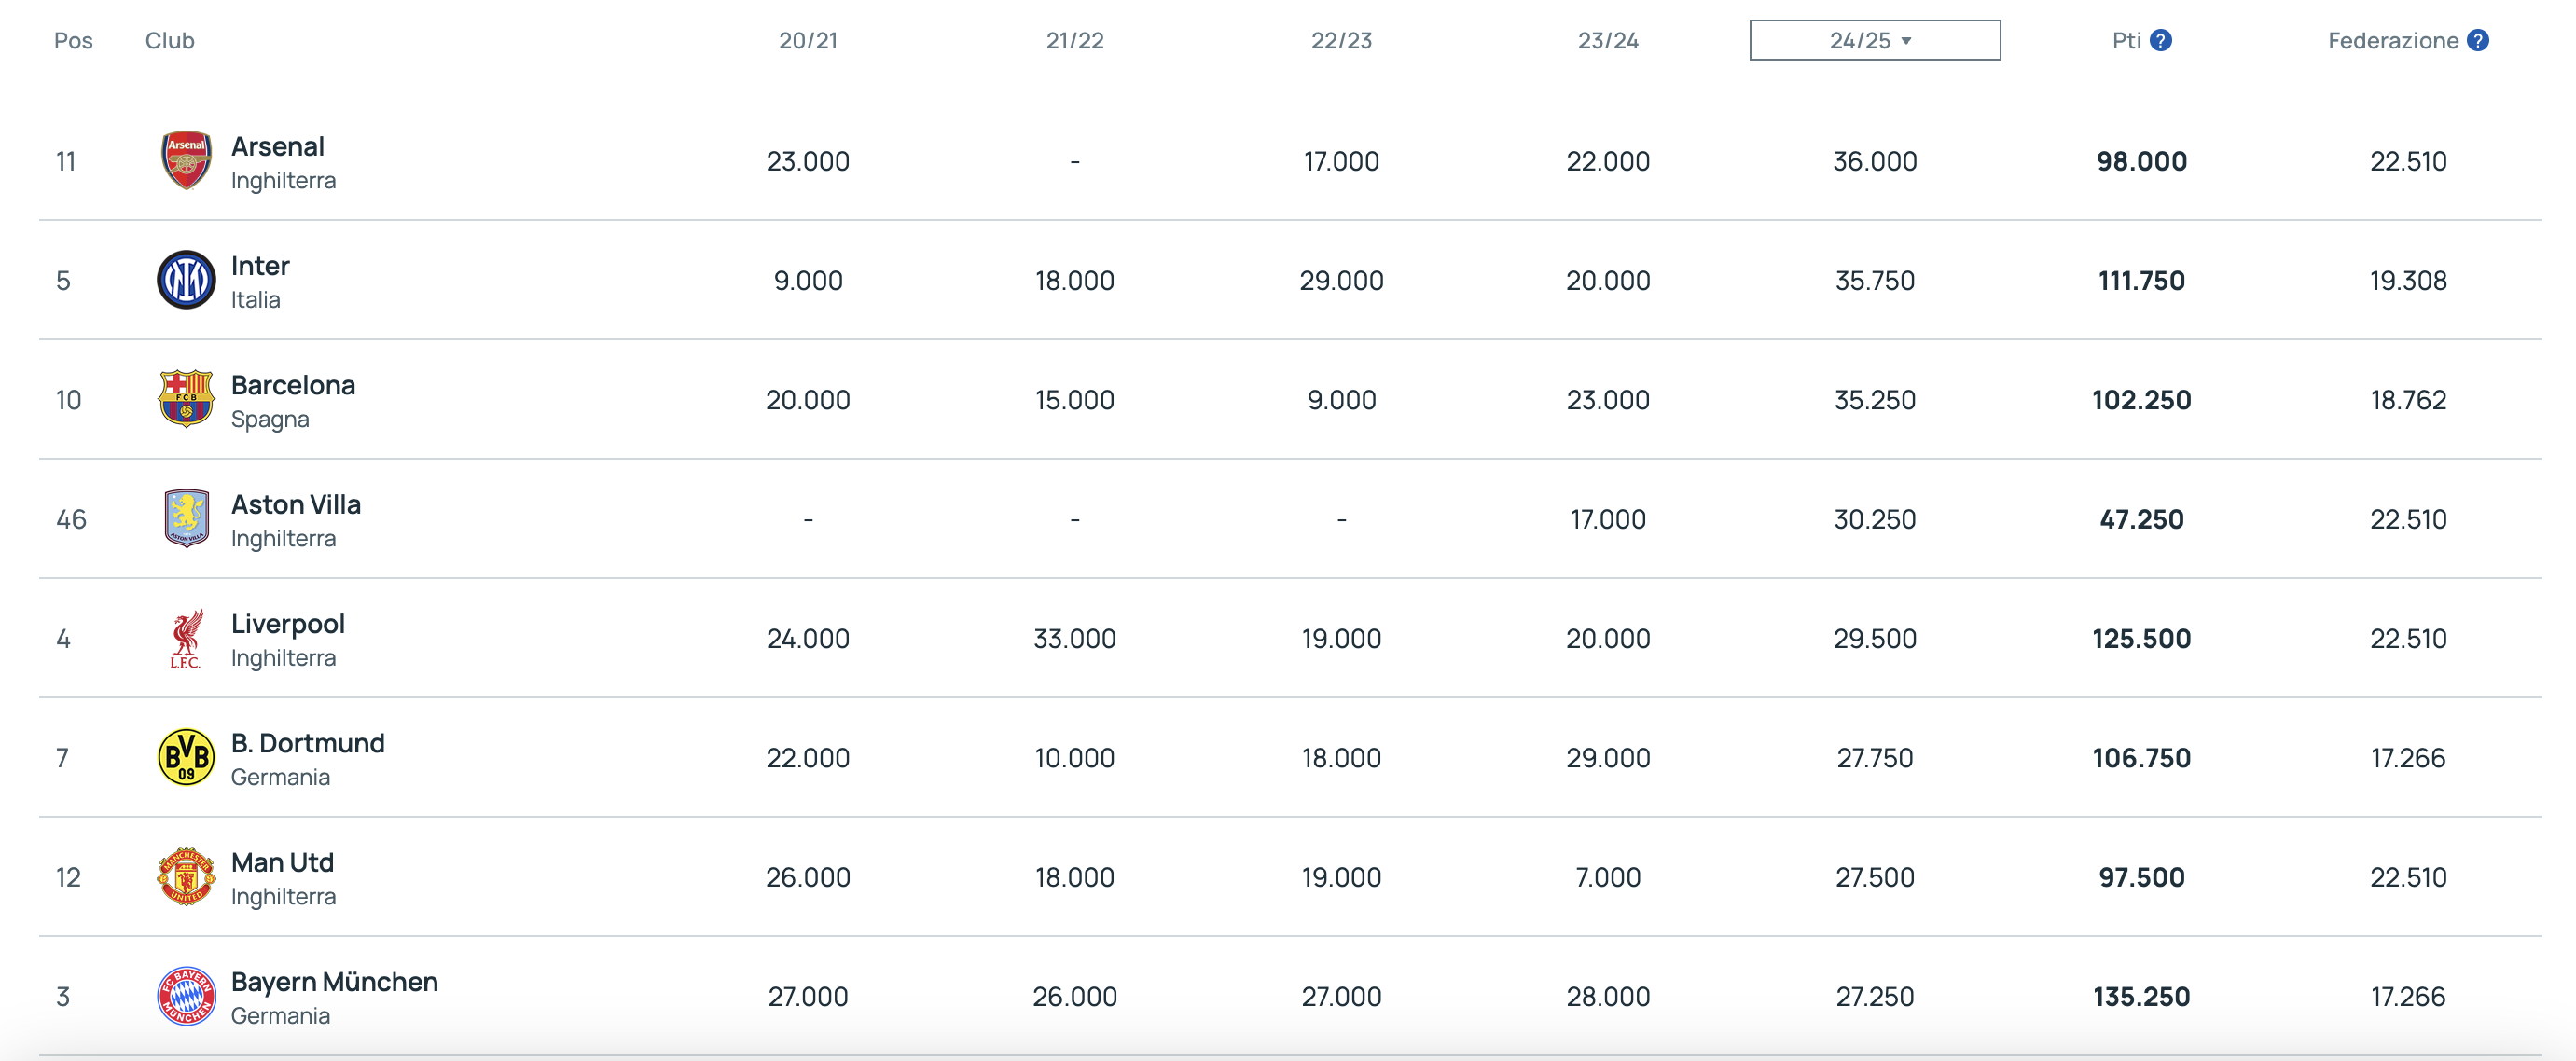Sort by the 22/23 column header
The image size is (2576, 1061).
pyautogui.click(x=1341, y=41)
